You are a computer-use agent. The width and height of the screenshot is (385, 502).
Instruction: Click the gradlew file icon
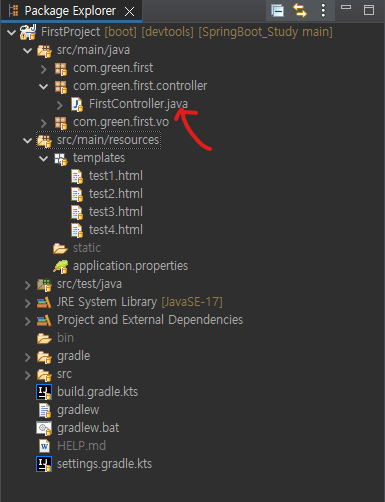44,410
